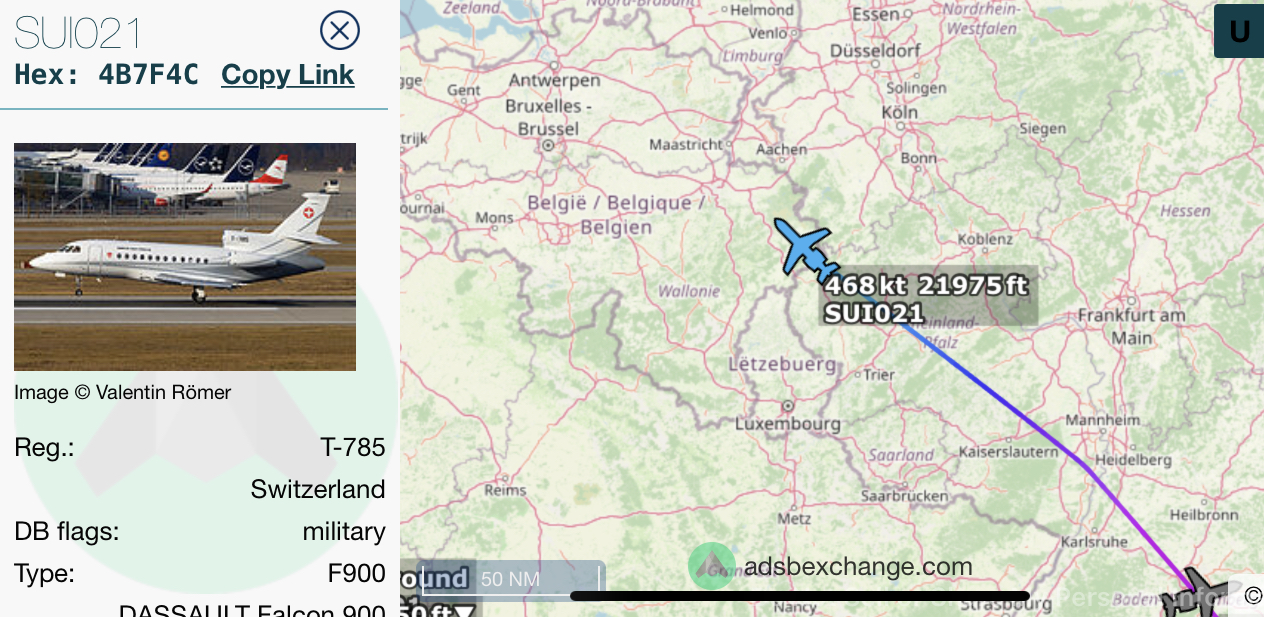Select the blue SUI021 aircraft icon

point(806,251)
